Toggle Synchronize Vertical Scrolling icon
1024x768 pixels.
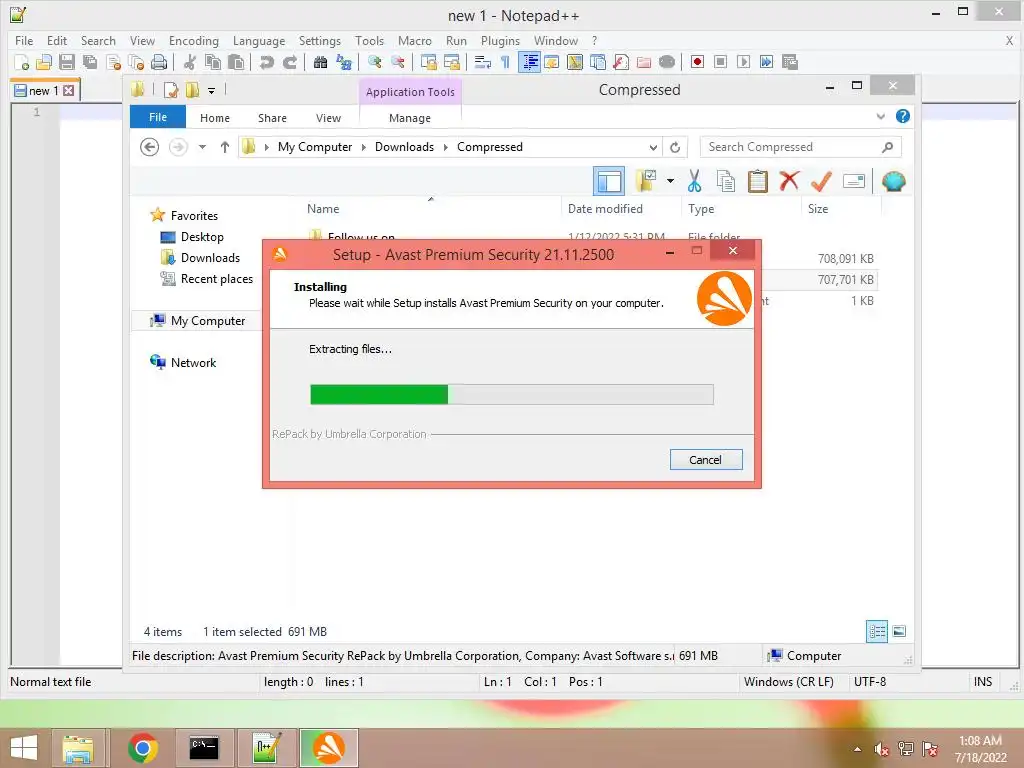428,62
